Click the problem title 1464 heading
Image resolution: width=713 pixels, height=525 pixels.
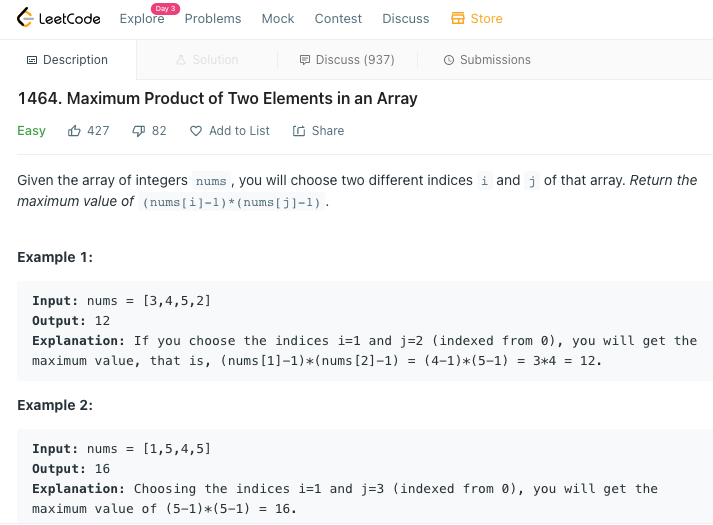coord(217,99)
